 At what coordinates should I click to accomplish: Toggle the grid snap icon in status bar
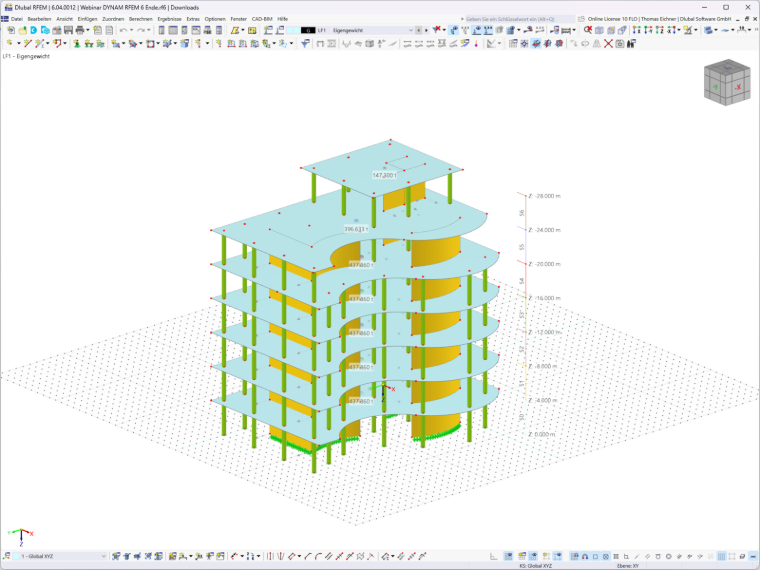574,556
